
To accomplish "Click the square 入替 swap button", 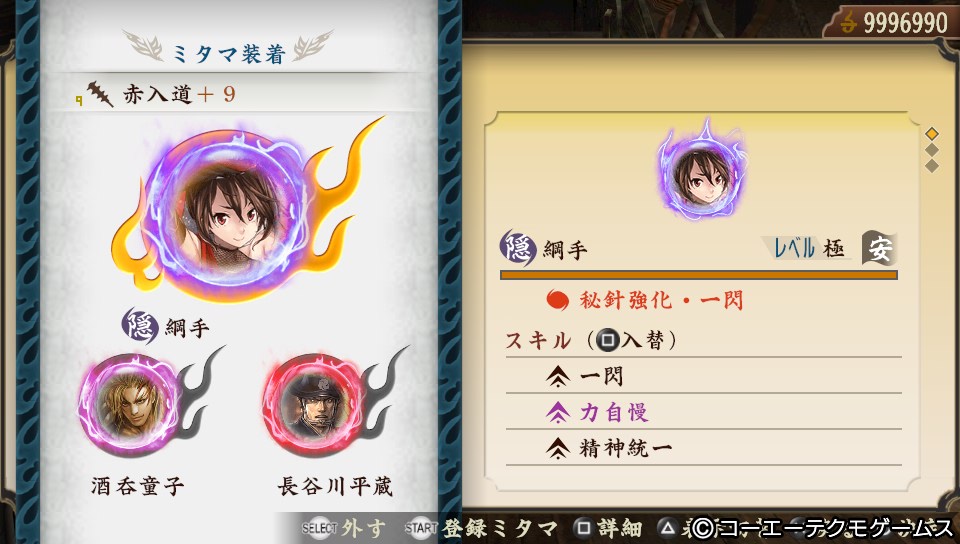I will 607,340.
